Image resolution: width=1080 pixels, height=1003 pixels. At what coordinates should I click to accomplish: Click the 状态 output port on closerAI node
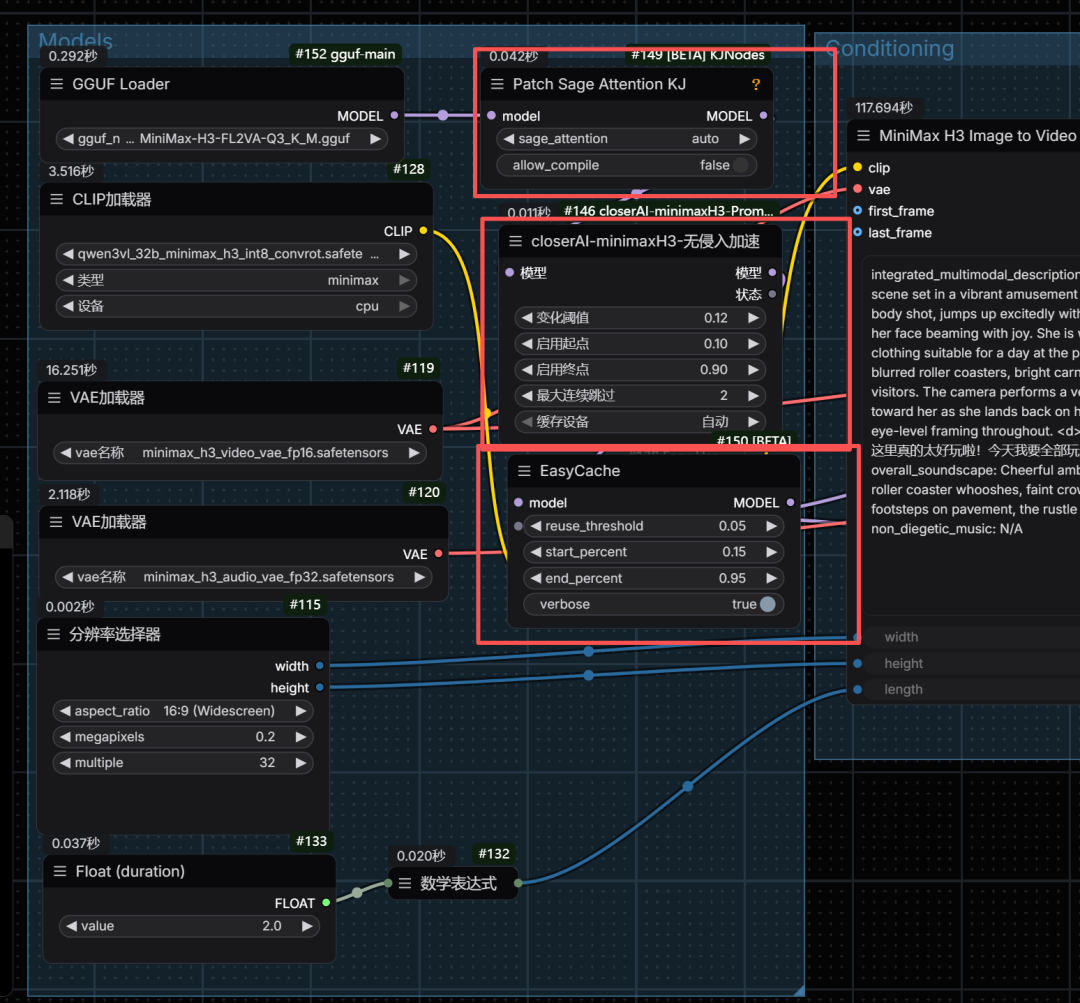pyautogui.click(x=772, y=294)
